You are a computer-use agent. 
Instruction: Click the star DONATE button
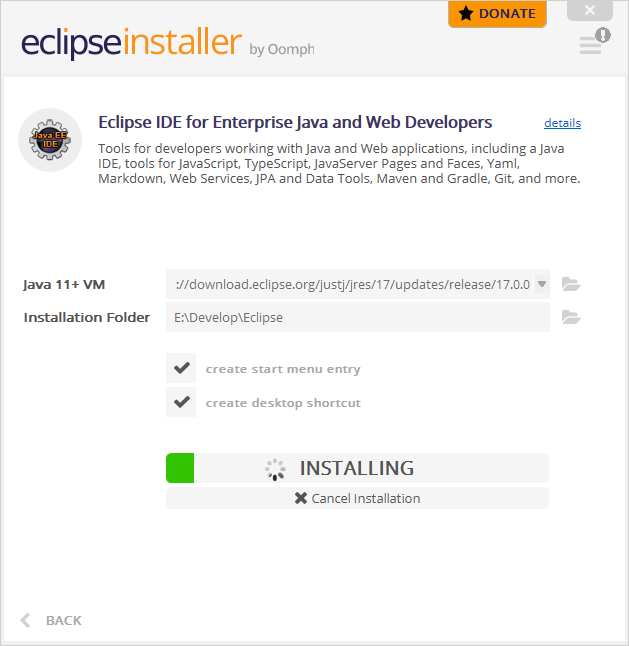(497, 14)
